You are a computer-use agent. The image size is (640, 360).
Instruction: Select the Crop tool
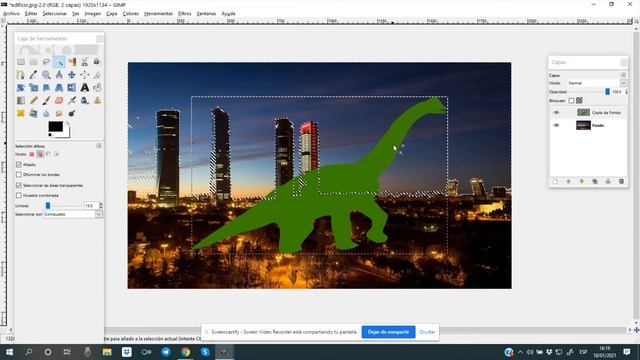click(x=97, y=75)
